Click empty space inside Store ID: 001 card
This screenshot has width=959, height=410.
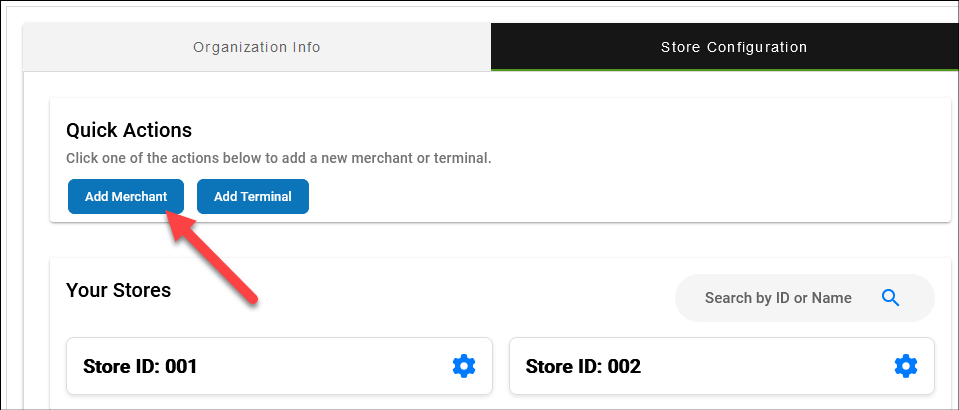320,366
